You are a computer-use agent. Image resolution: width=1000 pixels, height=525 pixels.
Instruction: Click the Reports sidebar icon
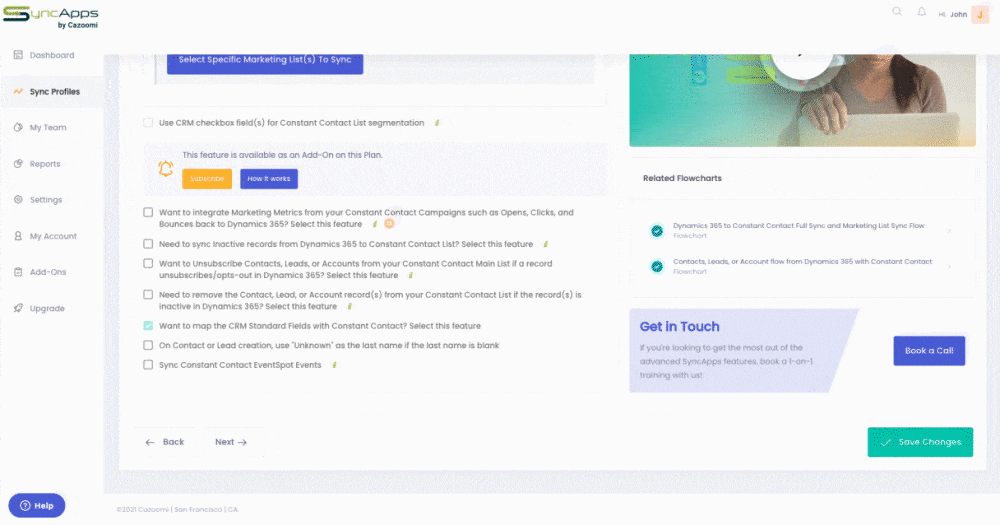coord(18,163)
